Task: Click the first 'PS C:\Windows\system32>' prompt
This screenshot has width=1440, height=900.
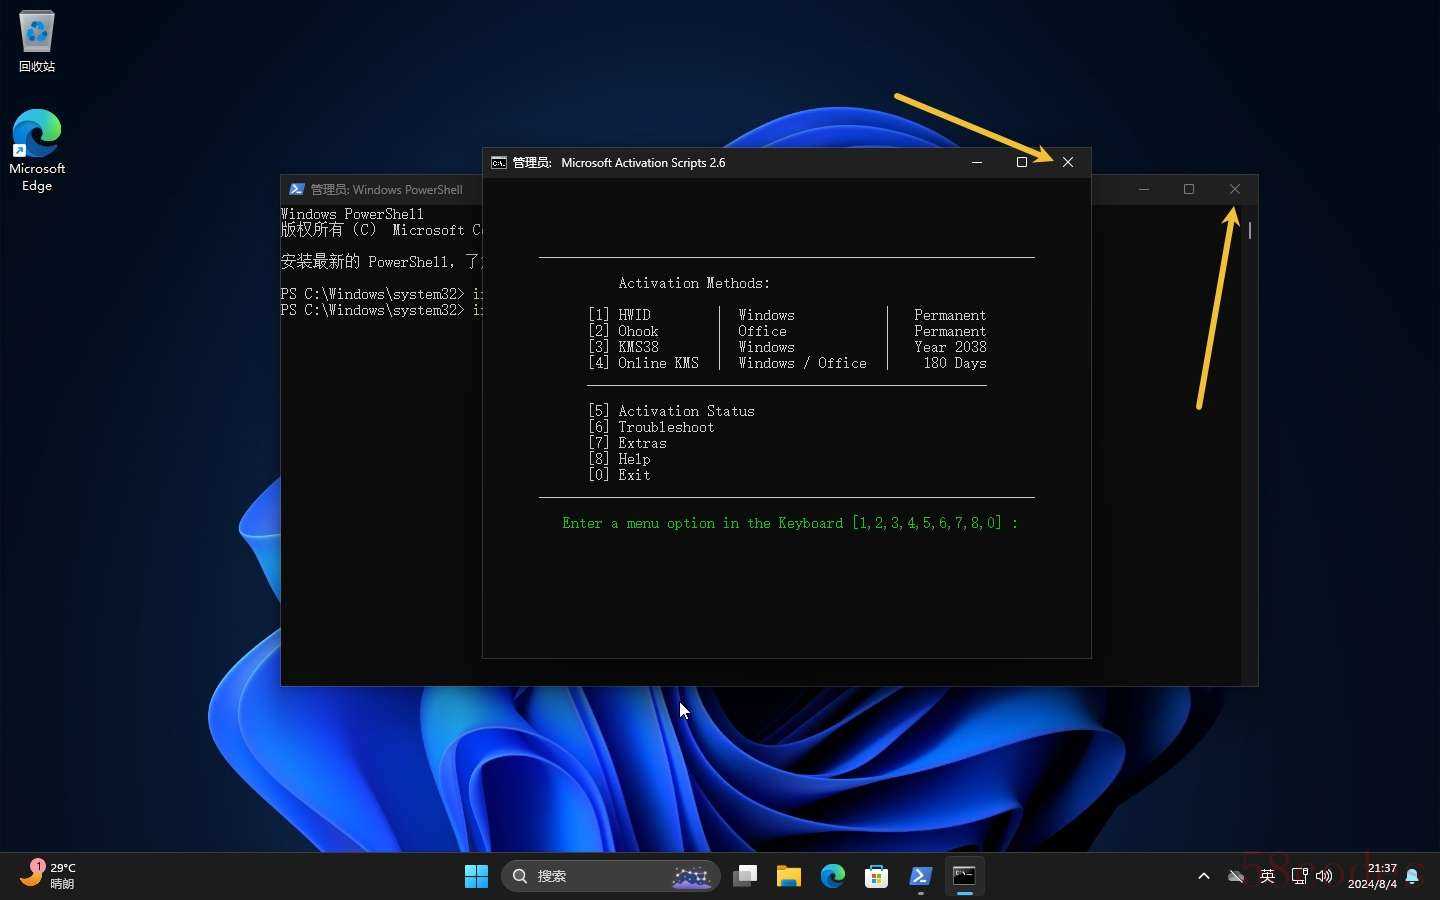Action: tap(373, 294)
